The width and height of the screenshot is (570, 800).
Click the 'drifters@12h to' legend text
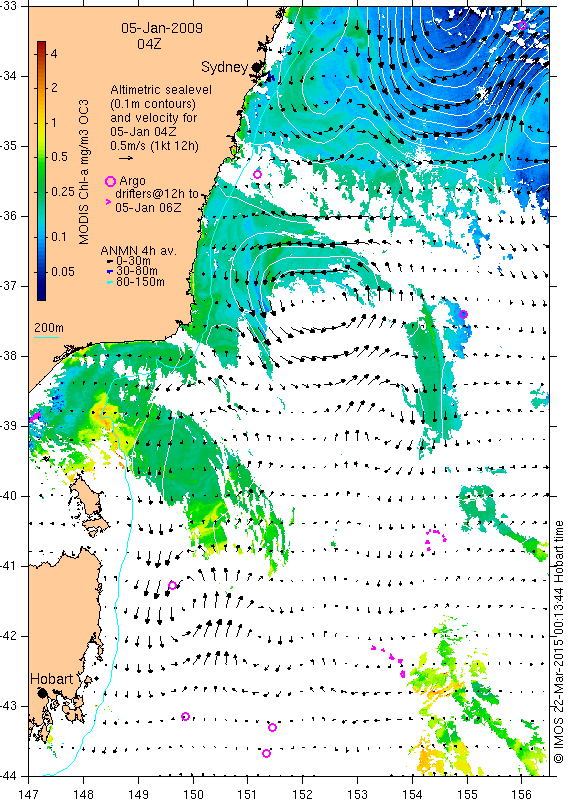[157, 194]
